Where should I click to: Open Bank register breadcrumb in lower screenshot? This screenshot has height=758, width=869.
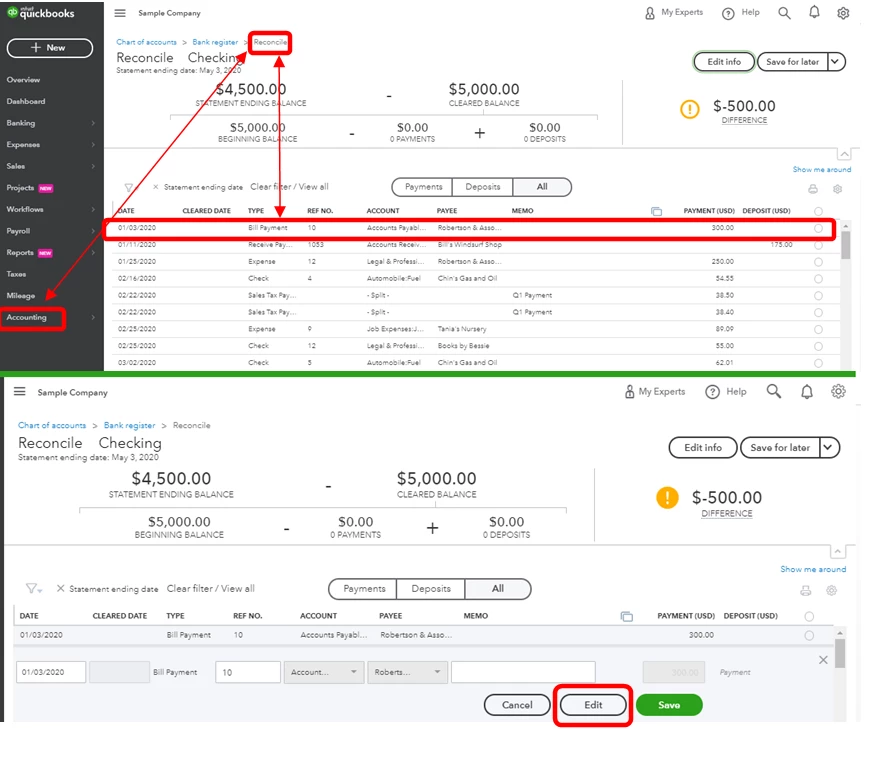click(130, 426)
